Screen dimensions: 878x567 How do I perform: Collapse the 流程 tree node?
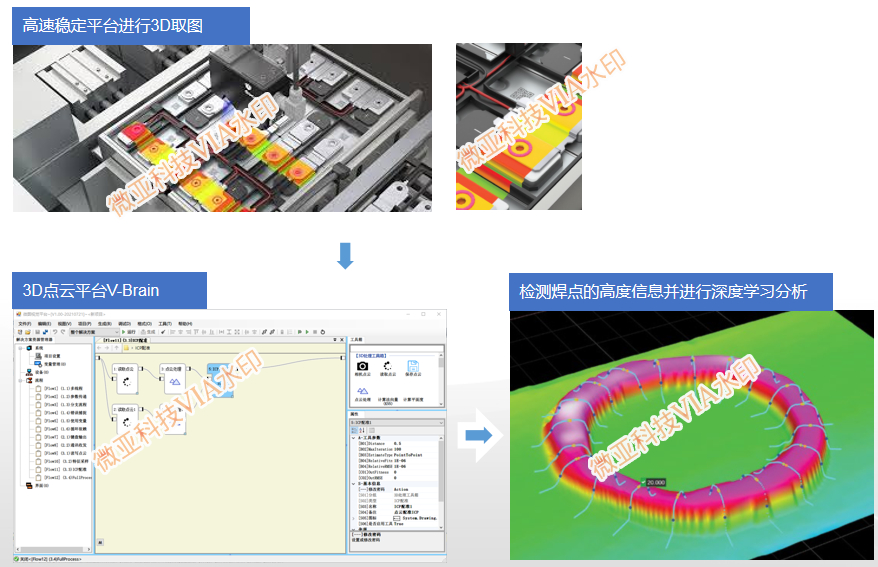point(20,380)
